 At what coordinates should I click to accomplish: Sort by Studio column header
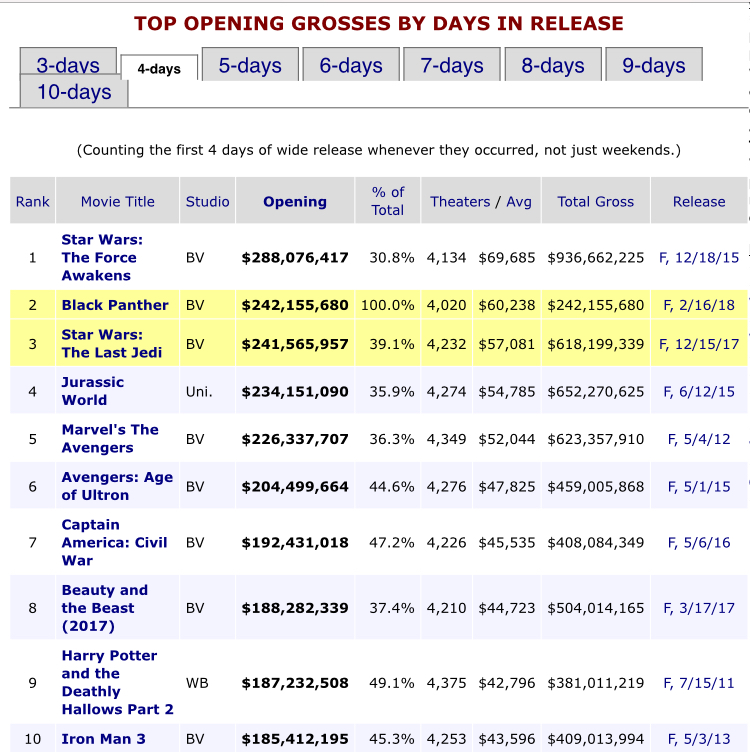(x=207, y=201)
